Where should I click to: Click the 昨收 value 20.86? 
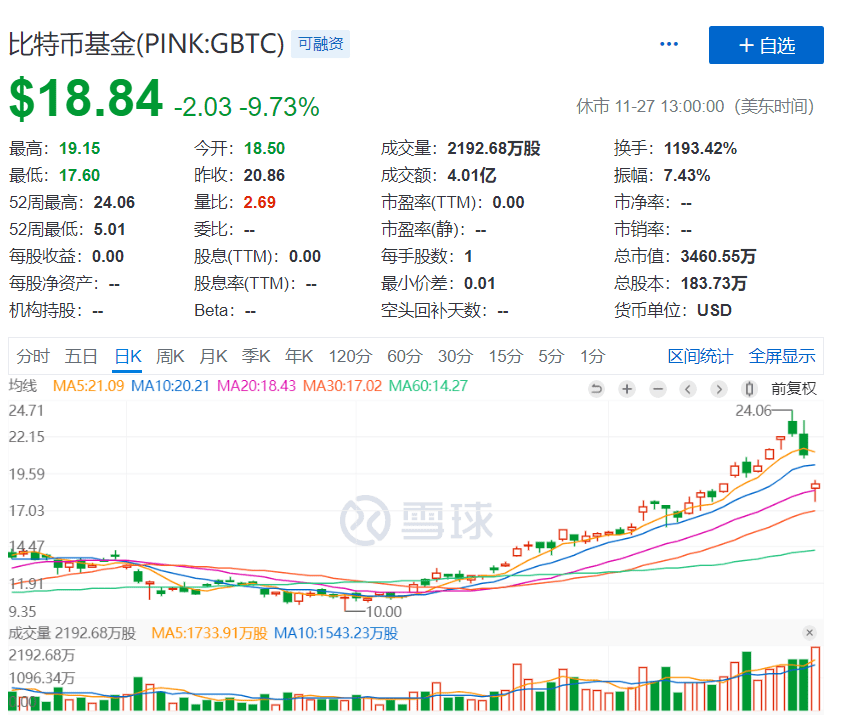pyautogui.click(x=264, y=175)
